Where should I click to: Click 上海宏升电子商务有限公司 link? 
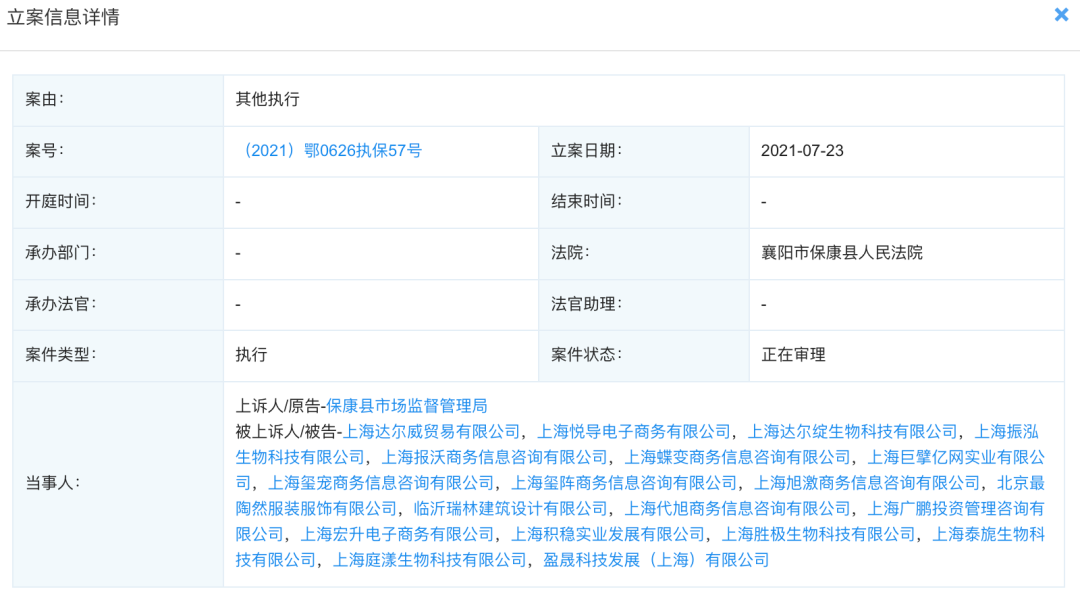[397, 534]
